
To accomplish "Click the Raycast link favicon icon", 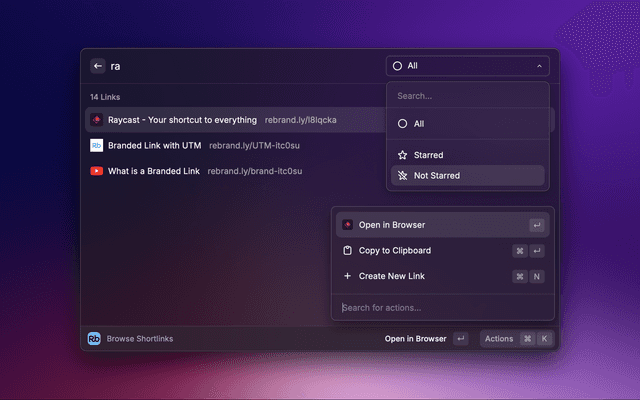I will (x=96, y=120).
